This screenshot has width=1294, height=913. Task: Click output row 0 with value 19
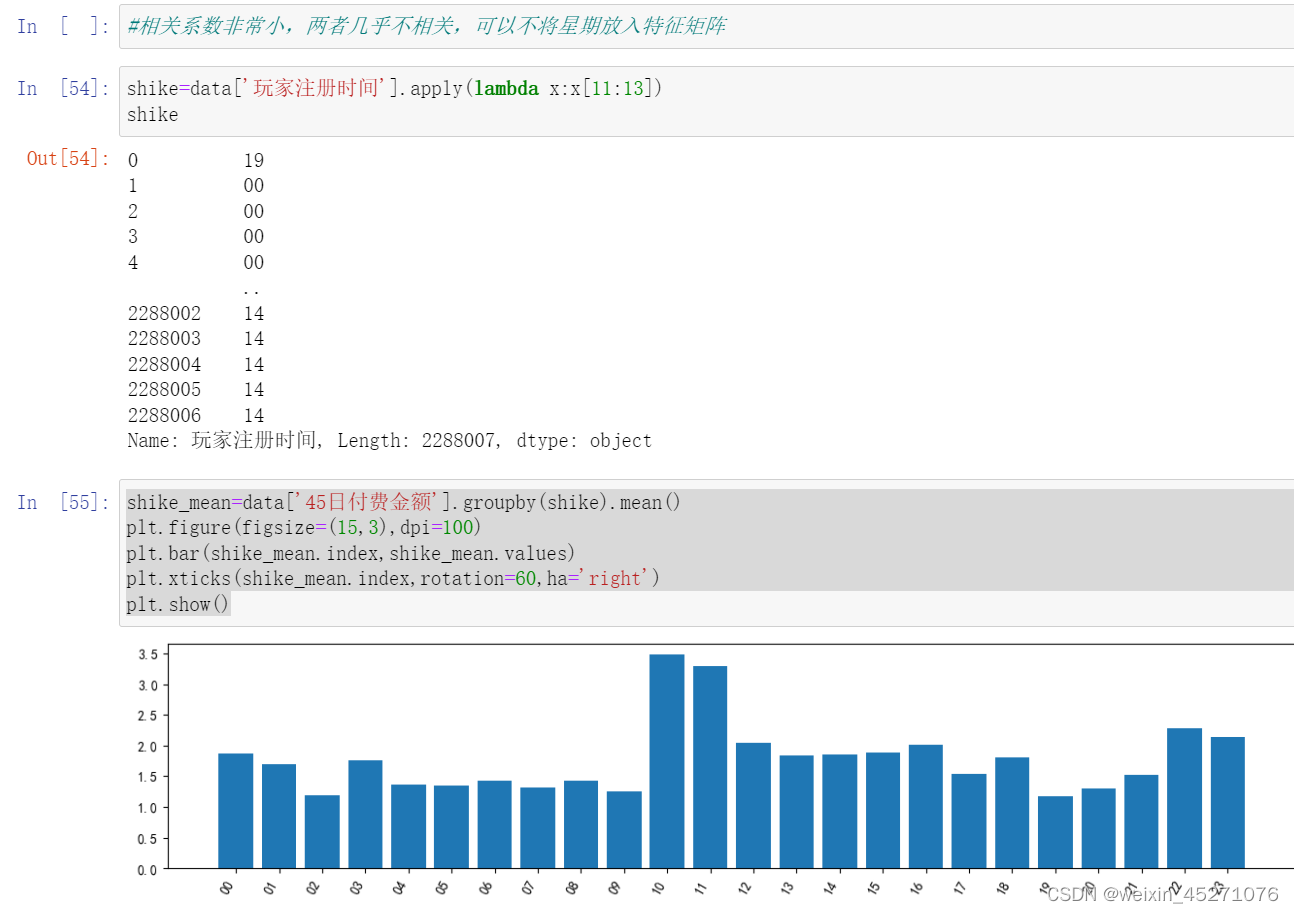[x=196, y=160]
